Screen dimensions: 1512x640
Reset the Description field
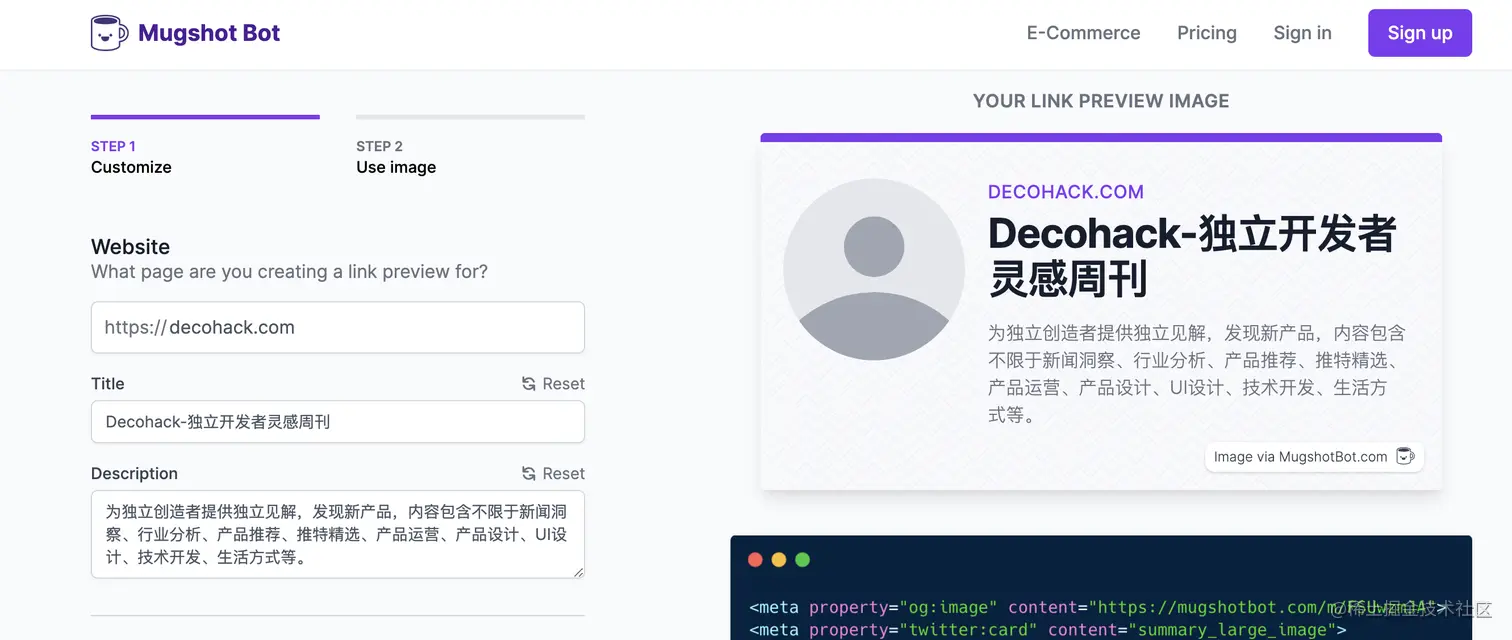click(553, 474)
